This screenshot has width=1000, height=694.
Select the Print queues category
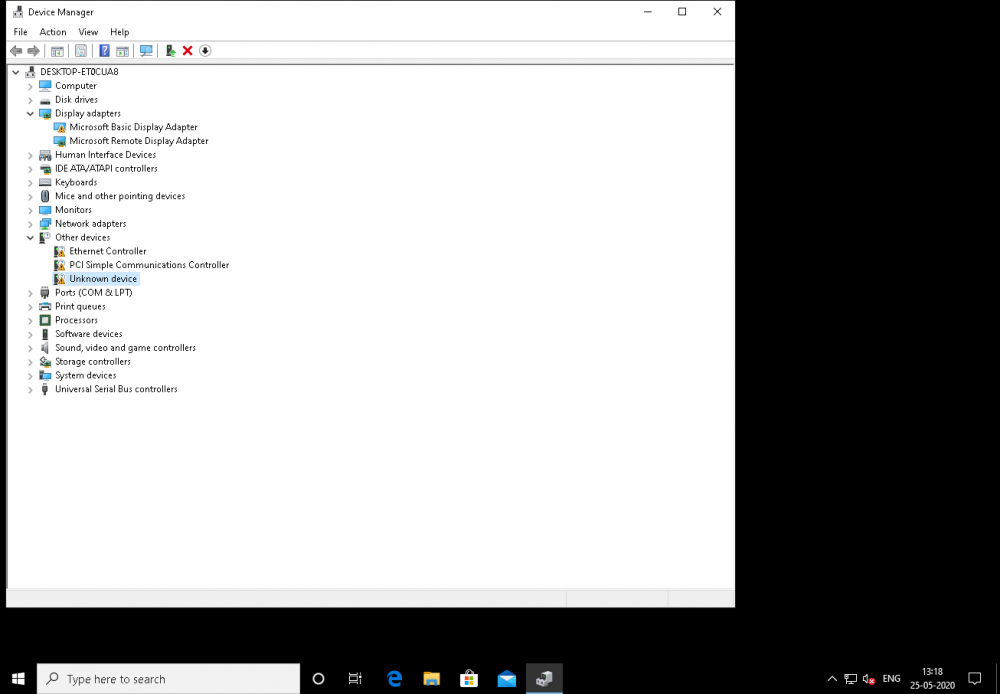point(80,307)
